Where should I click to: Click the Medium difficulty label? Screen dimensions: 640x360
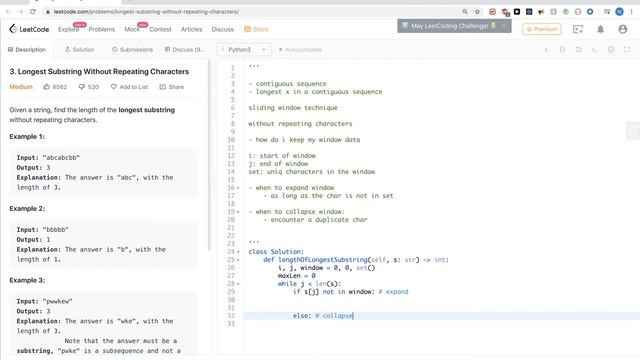[x=21, y=87]
